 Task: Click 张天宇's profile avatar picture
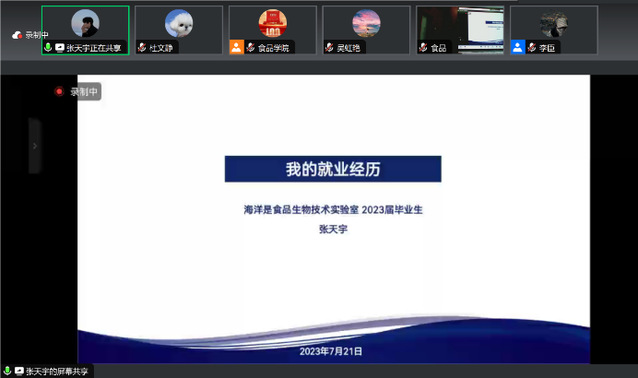tap(85, 23)
